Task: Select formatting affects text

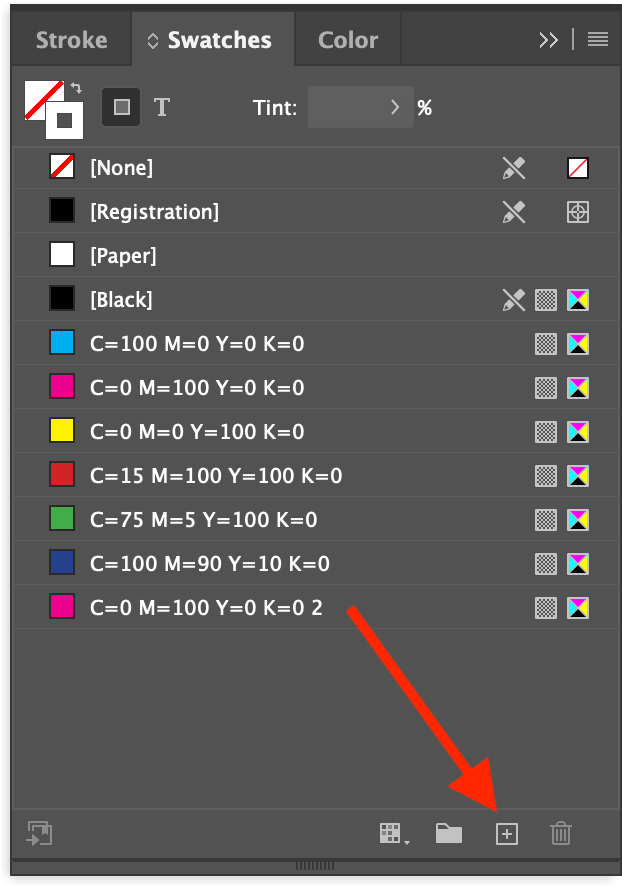Action: pyautogui.click(x=162, y=107)
